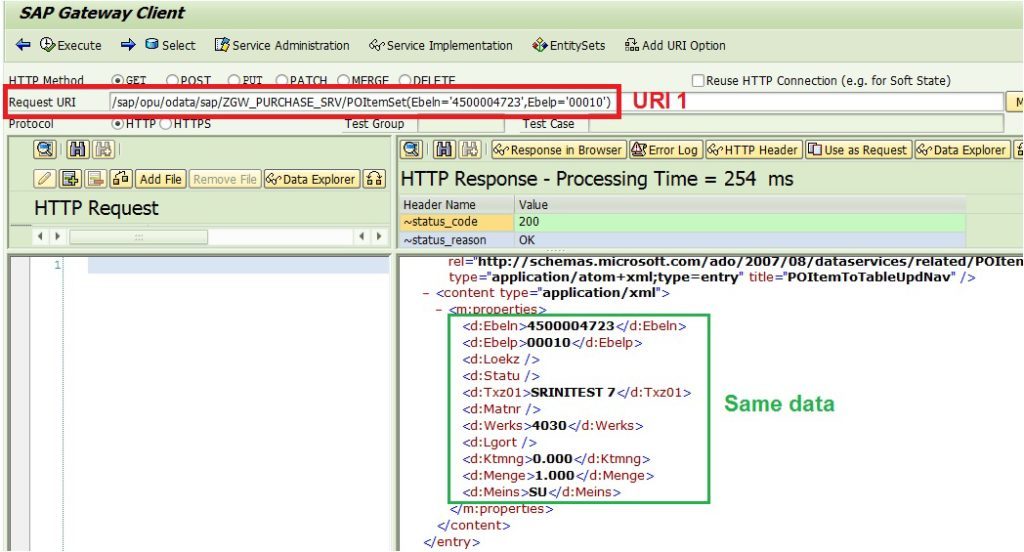Click the forward arrow icon before Select
The image size is (1024, 552).
128,45
